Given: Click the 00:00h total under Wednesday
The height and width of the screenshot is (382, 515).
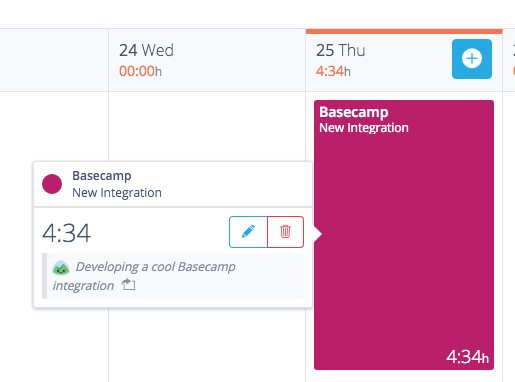Looking at the screenshot, I should tap(140, 71).
